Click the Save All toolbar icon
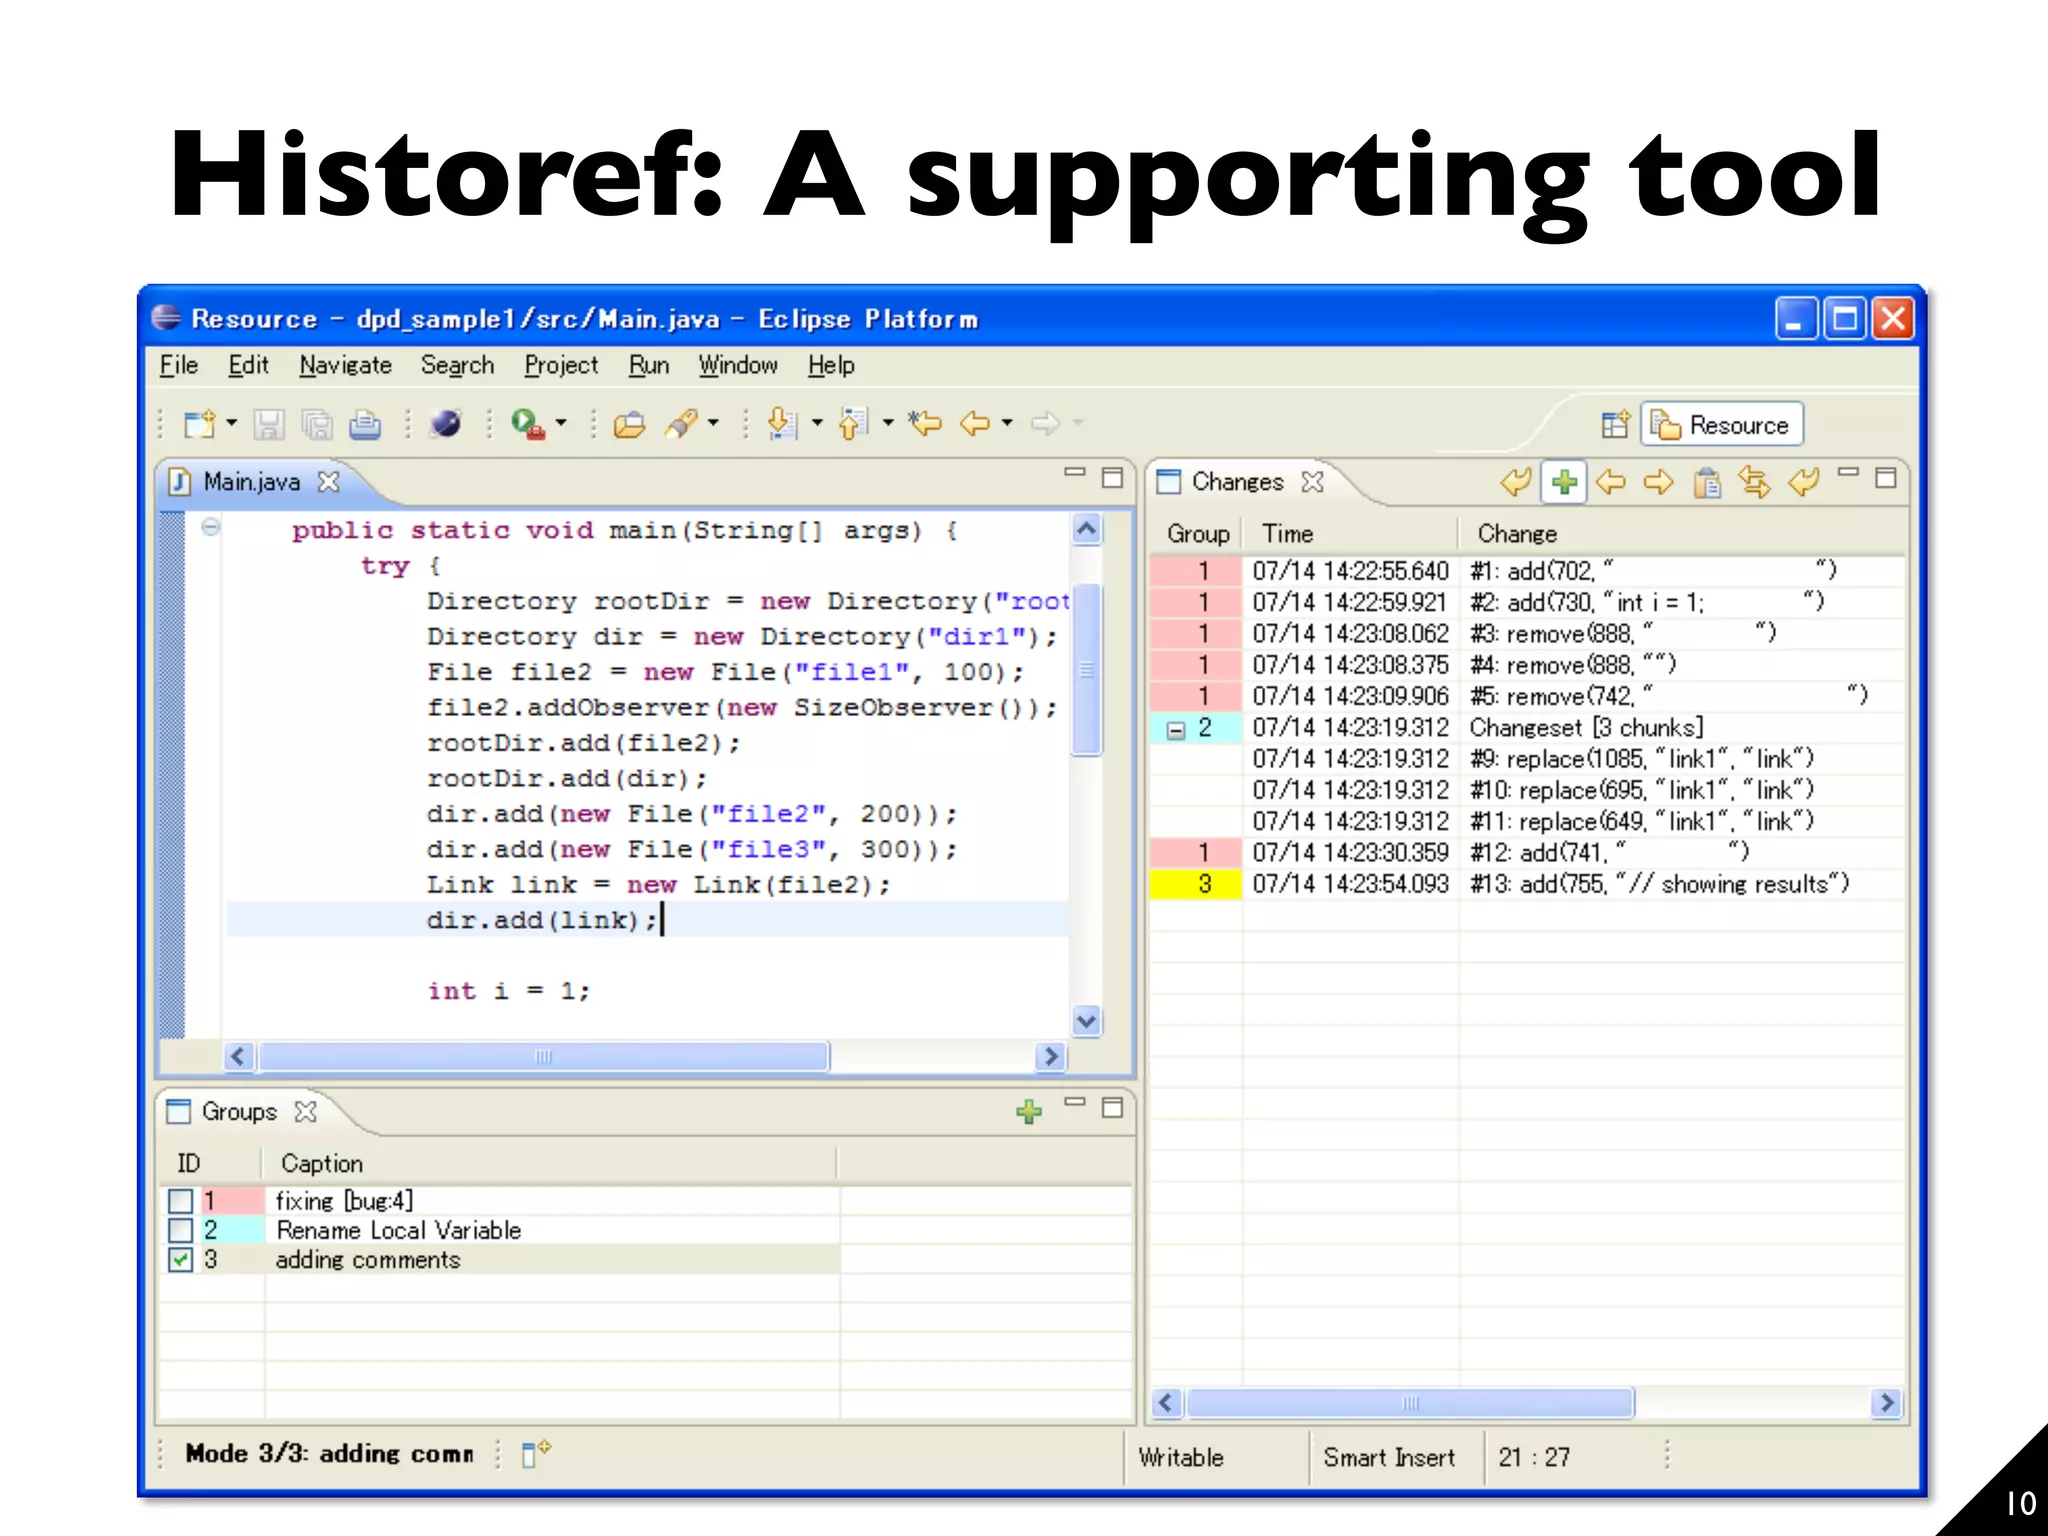The height and width of the screenshot is (1536, 2048). pyautogui.click(x=317, y=424)
